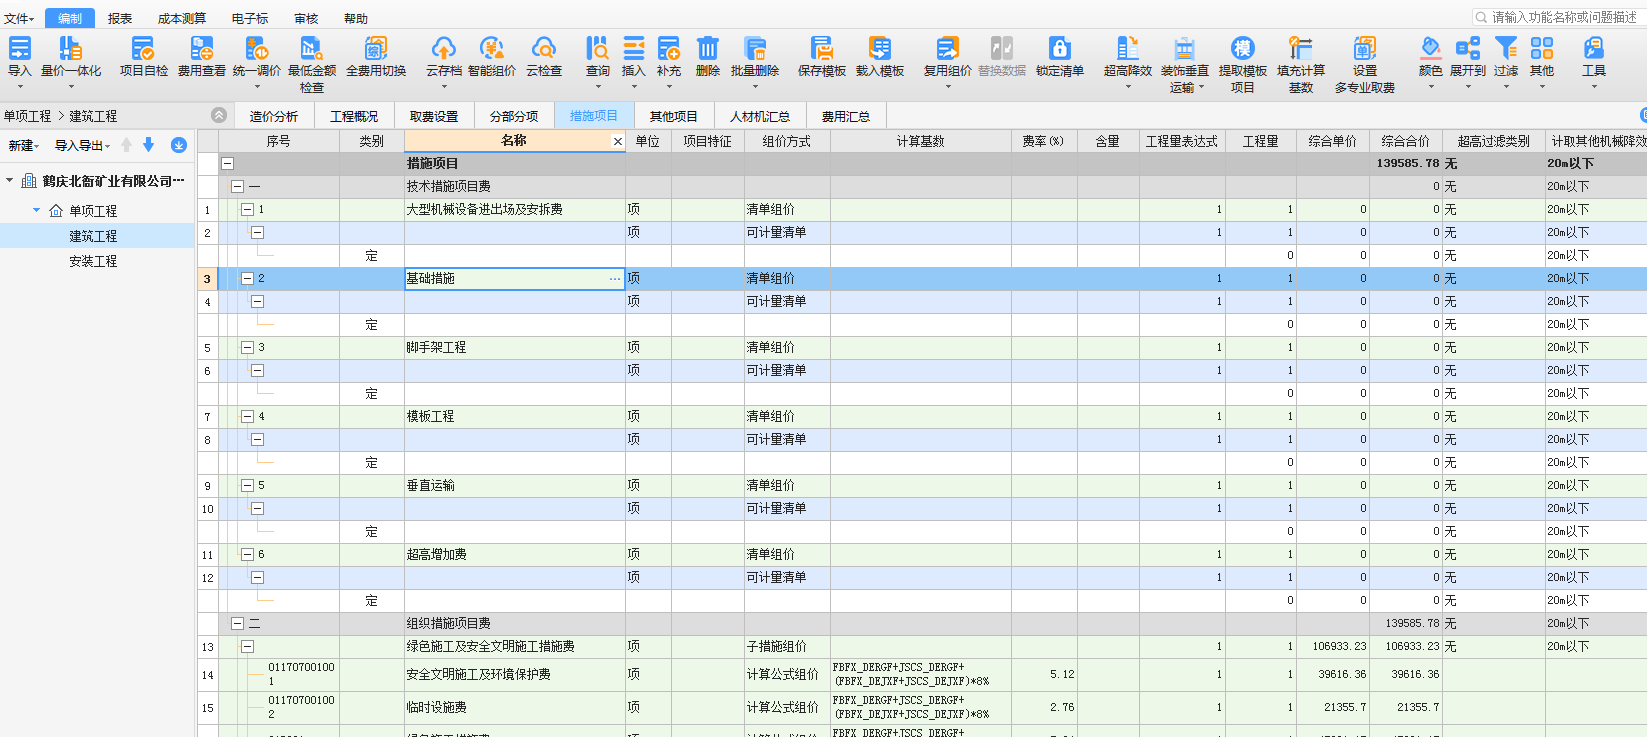Collapse row 大型机械设备进出场及安拆费
1647x737 pixels.
pyautogui.click(x=247, y=209)
